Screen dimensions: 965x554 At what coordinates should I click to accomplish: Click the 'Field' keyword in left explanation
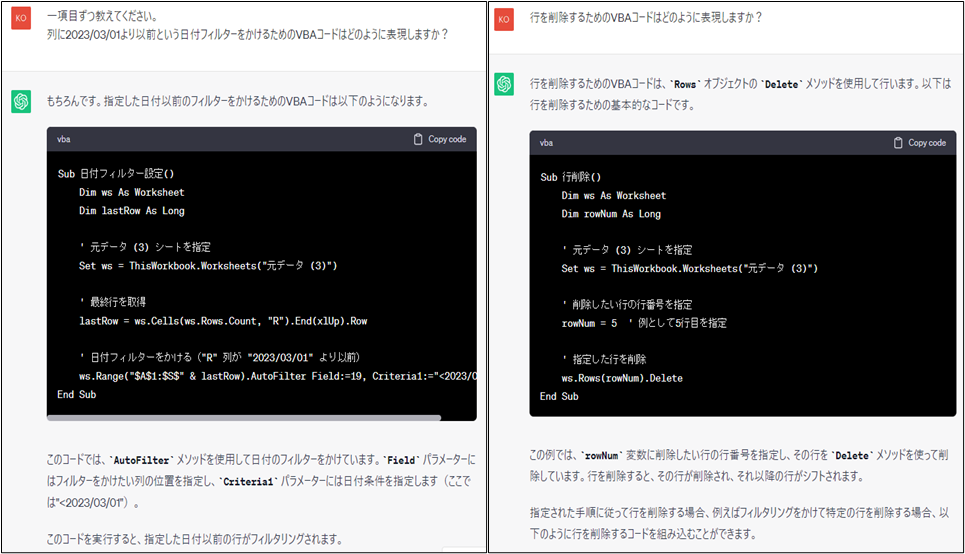[401, 460]
